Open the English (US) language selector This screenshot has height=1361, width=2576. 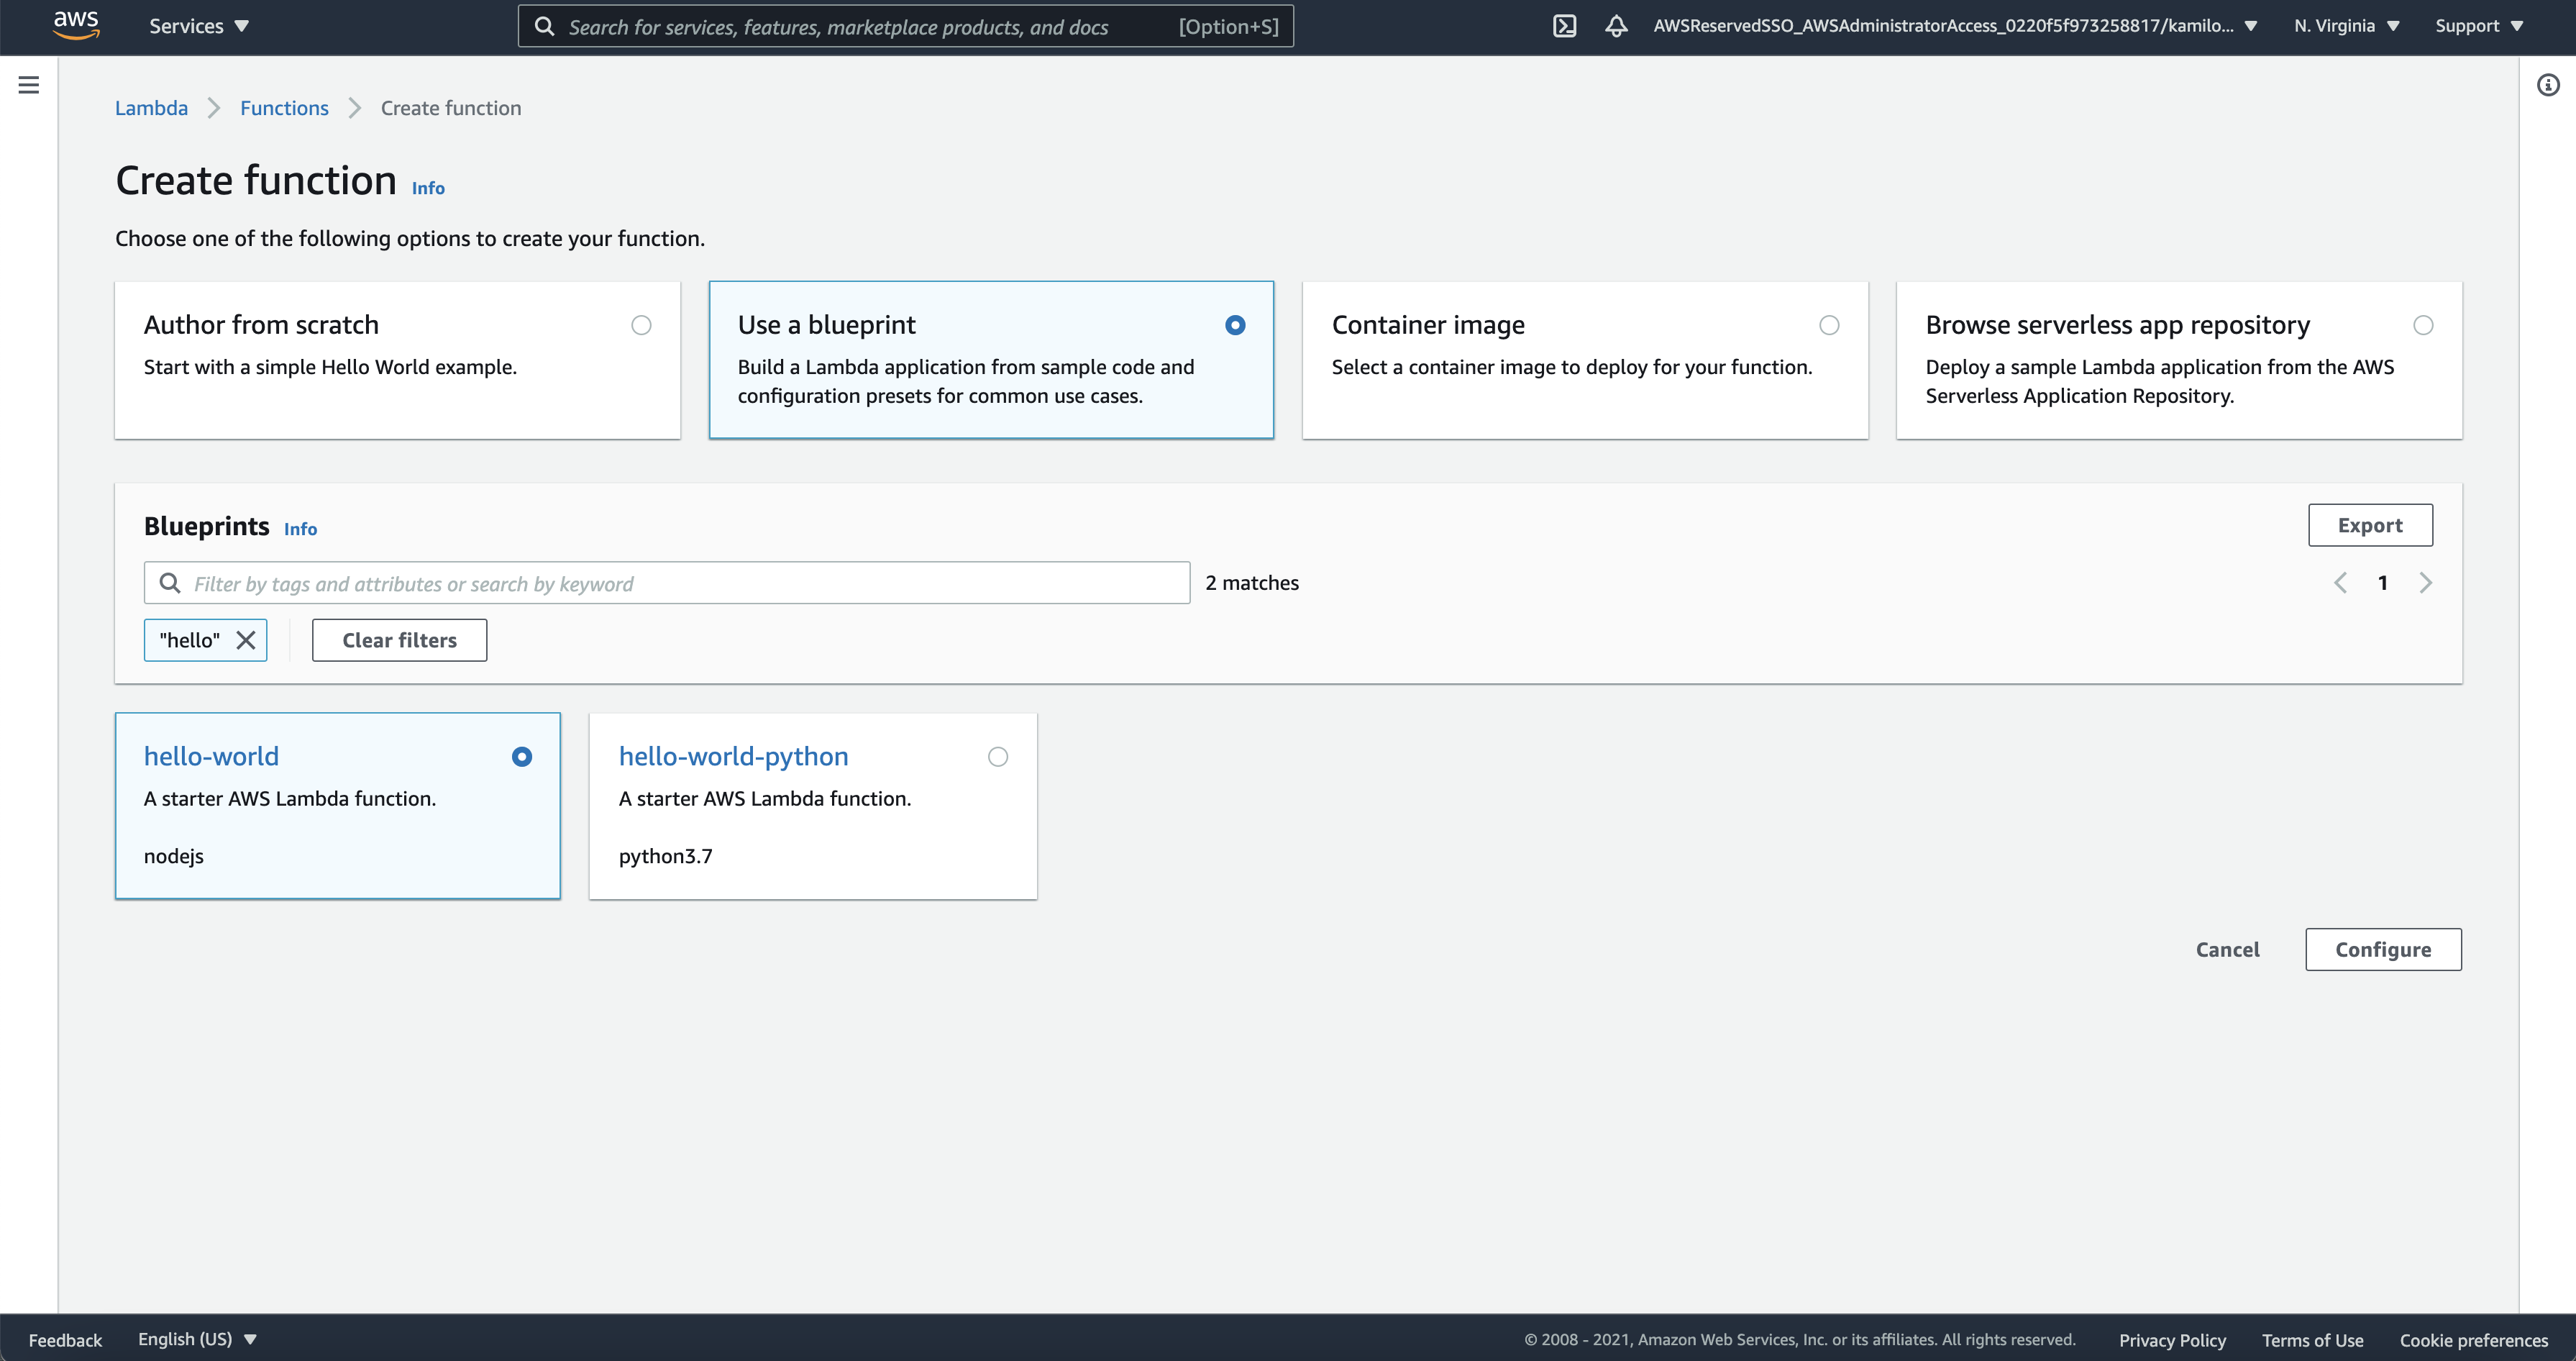click(x=197, y=1339)
